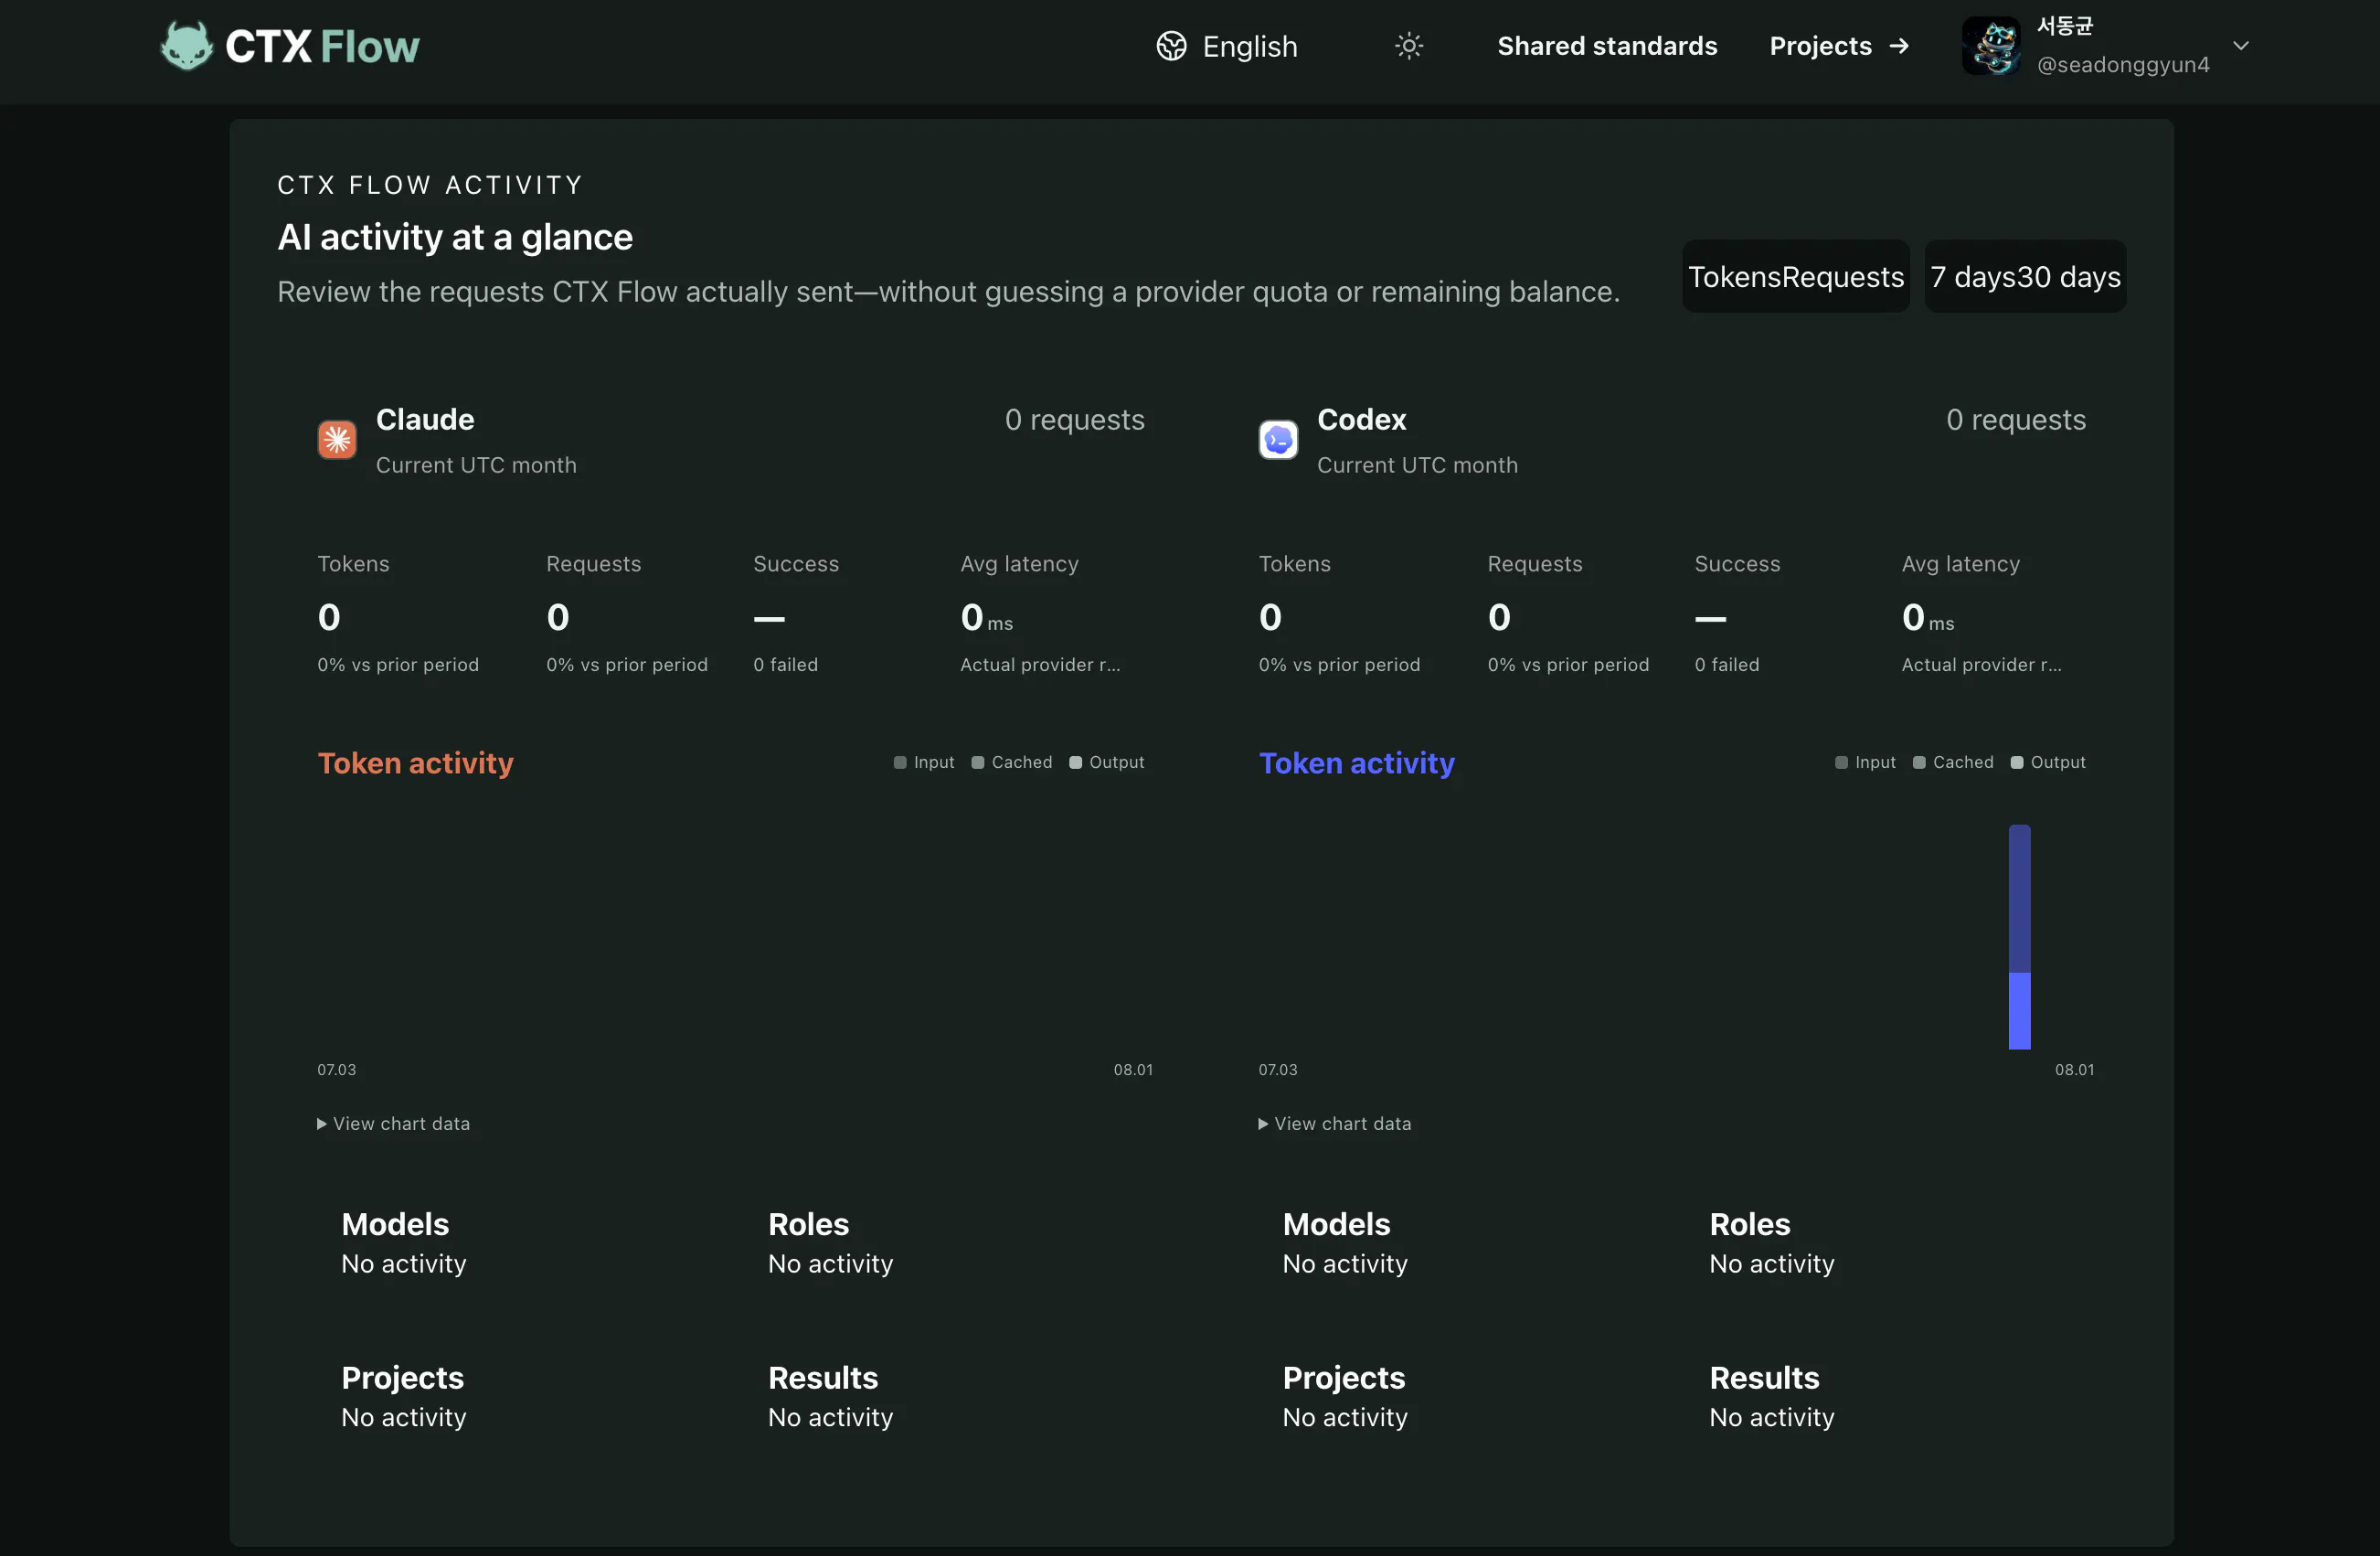
Task: Click Claude's Models section heading
Action: (395, 1224)
